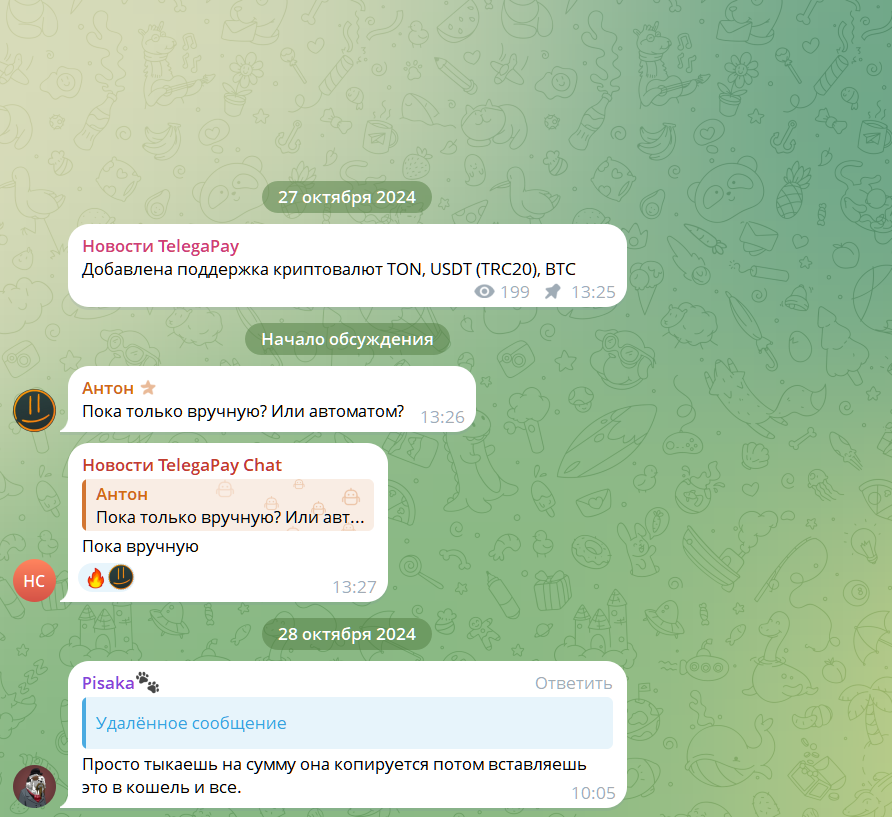The image size is (892, 817).
Task: Click the views eye icon showing 199
Action: click(x=484, y=292)
